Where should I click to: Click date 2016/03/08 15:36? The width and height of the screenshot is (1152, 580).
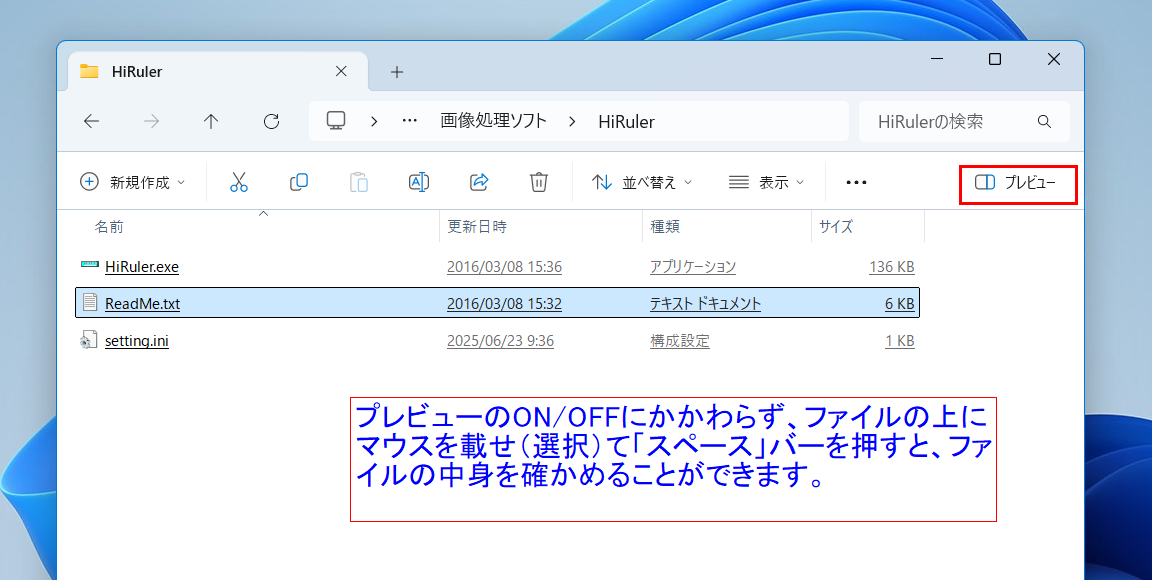click(504, 267)
